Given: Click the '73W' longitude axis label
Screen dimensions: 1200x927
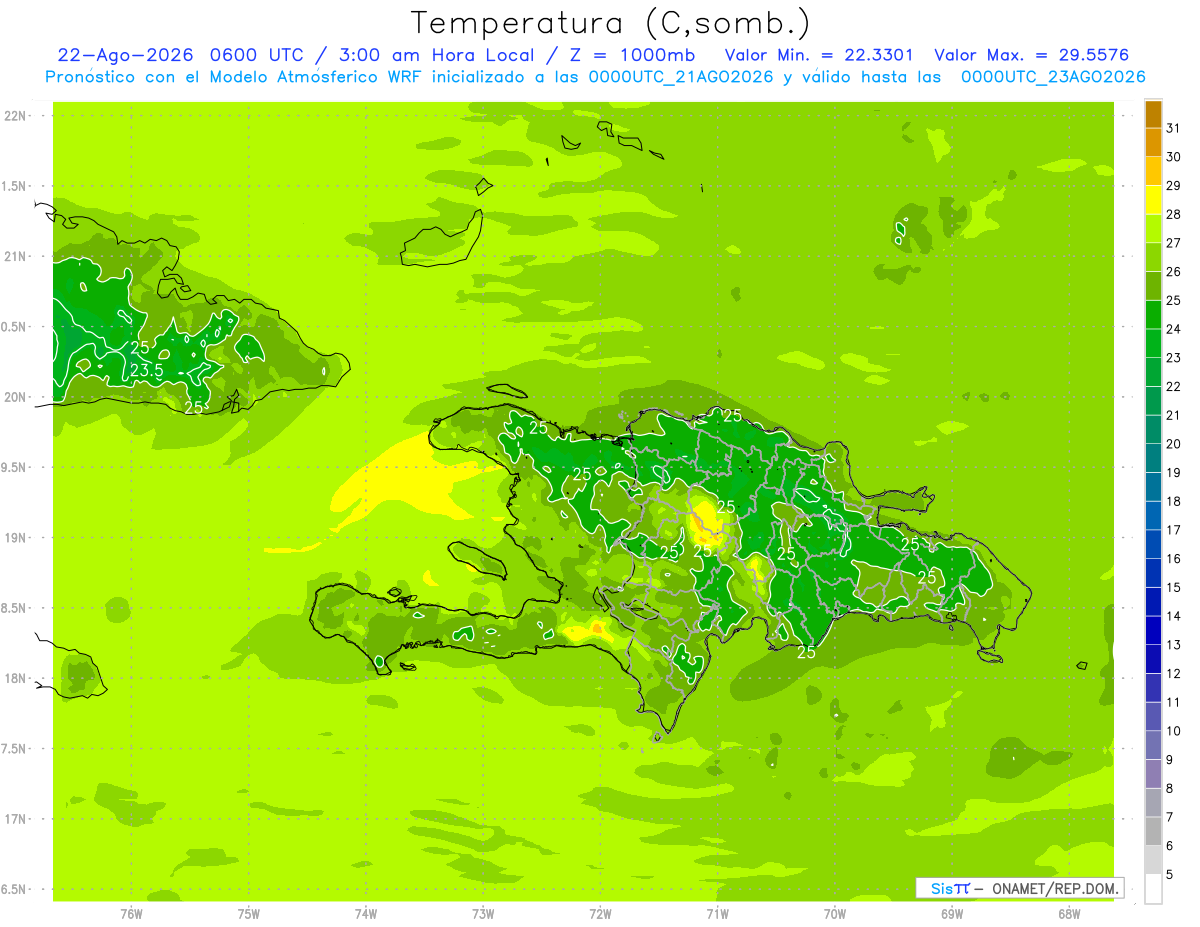Looking at the screenshot, I should tap(483, 914).
